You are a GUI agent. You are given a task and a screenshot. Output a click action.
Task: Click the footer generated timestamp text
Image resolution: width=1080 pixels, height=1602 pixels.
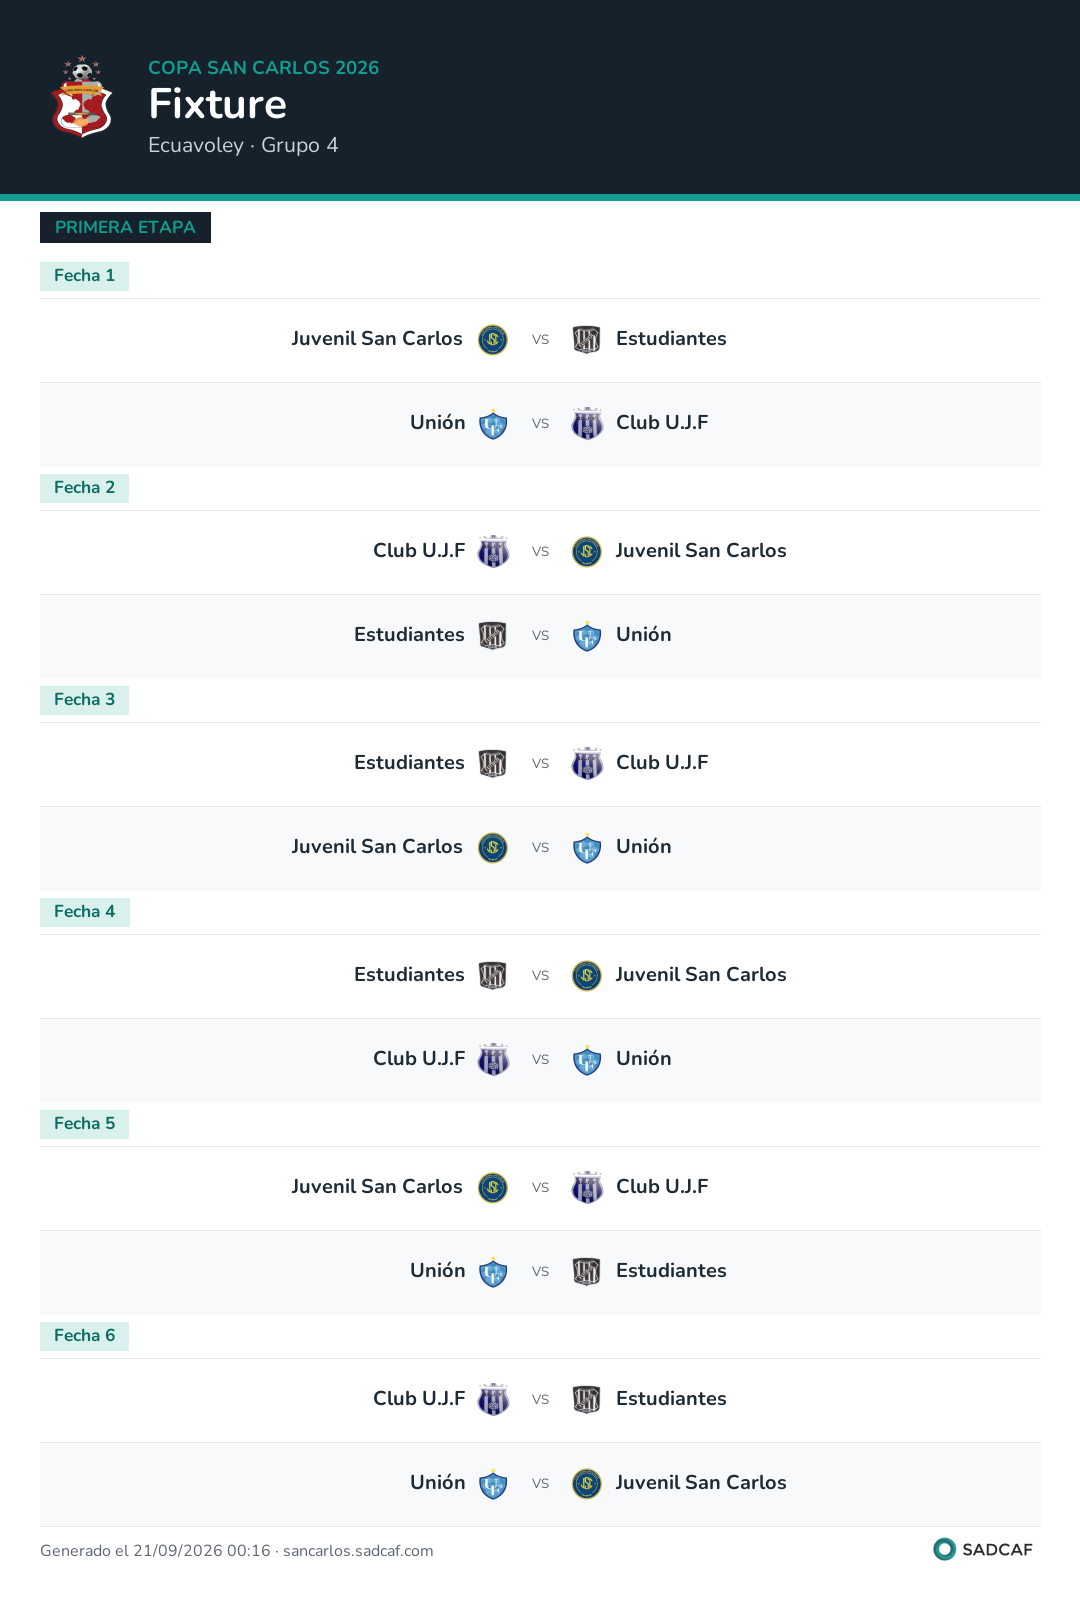[x=237, y=1551]
